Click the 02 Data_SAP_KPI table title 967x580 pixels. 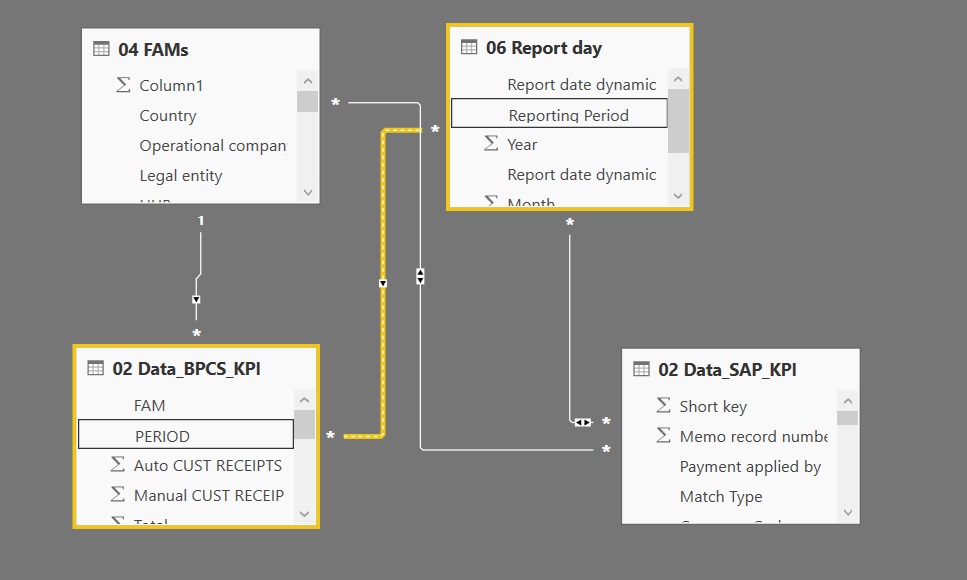(727, 370)
